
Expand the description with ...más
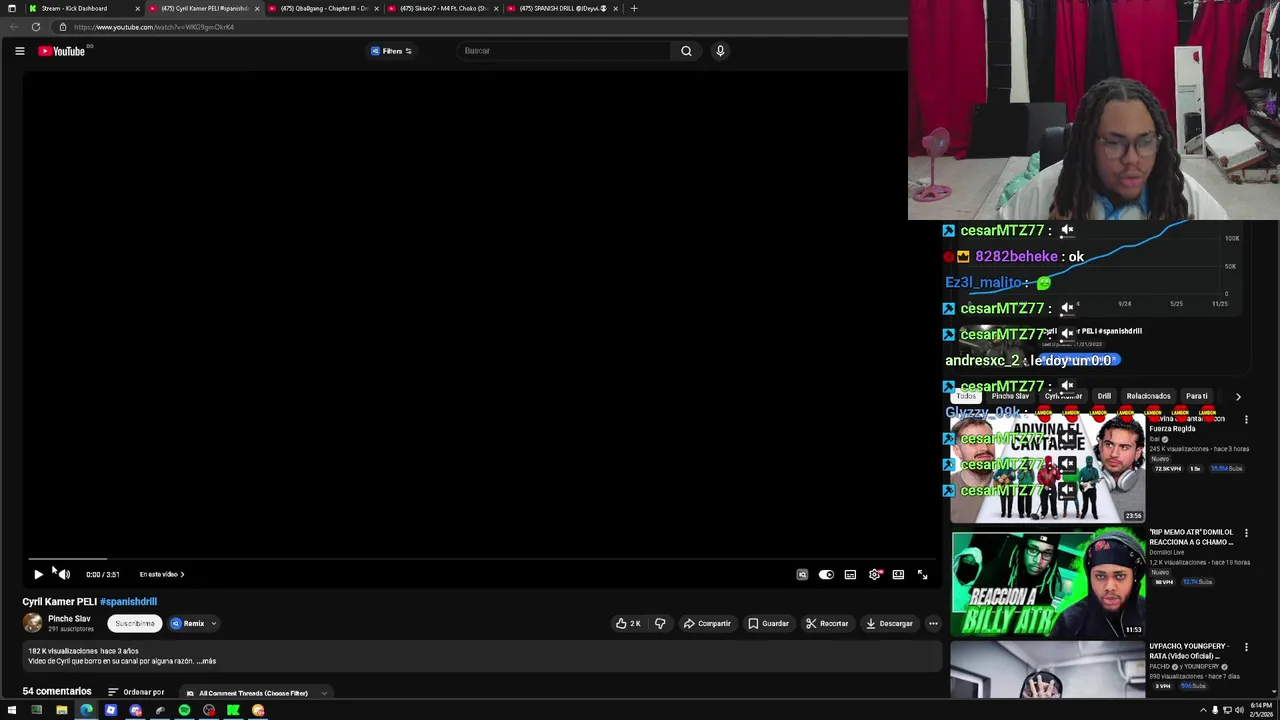(206, 661)
